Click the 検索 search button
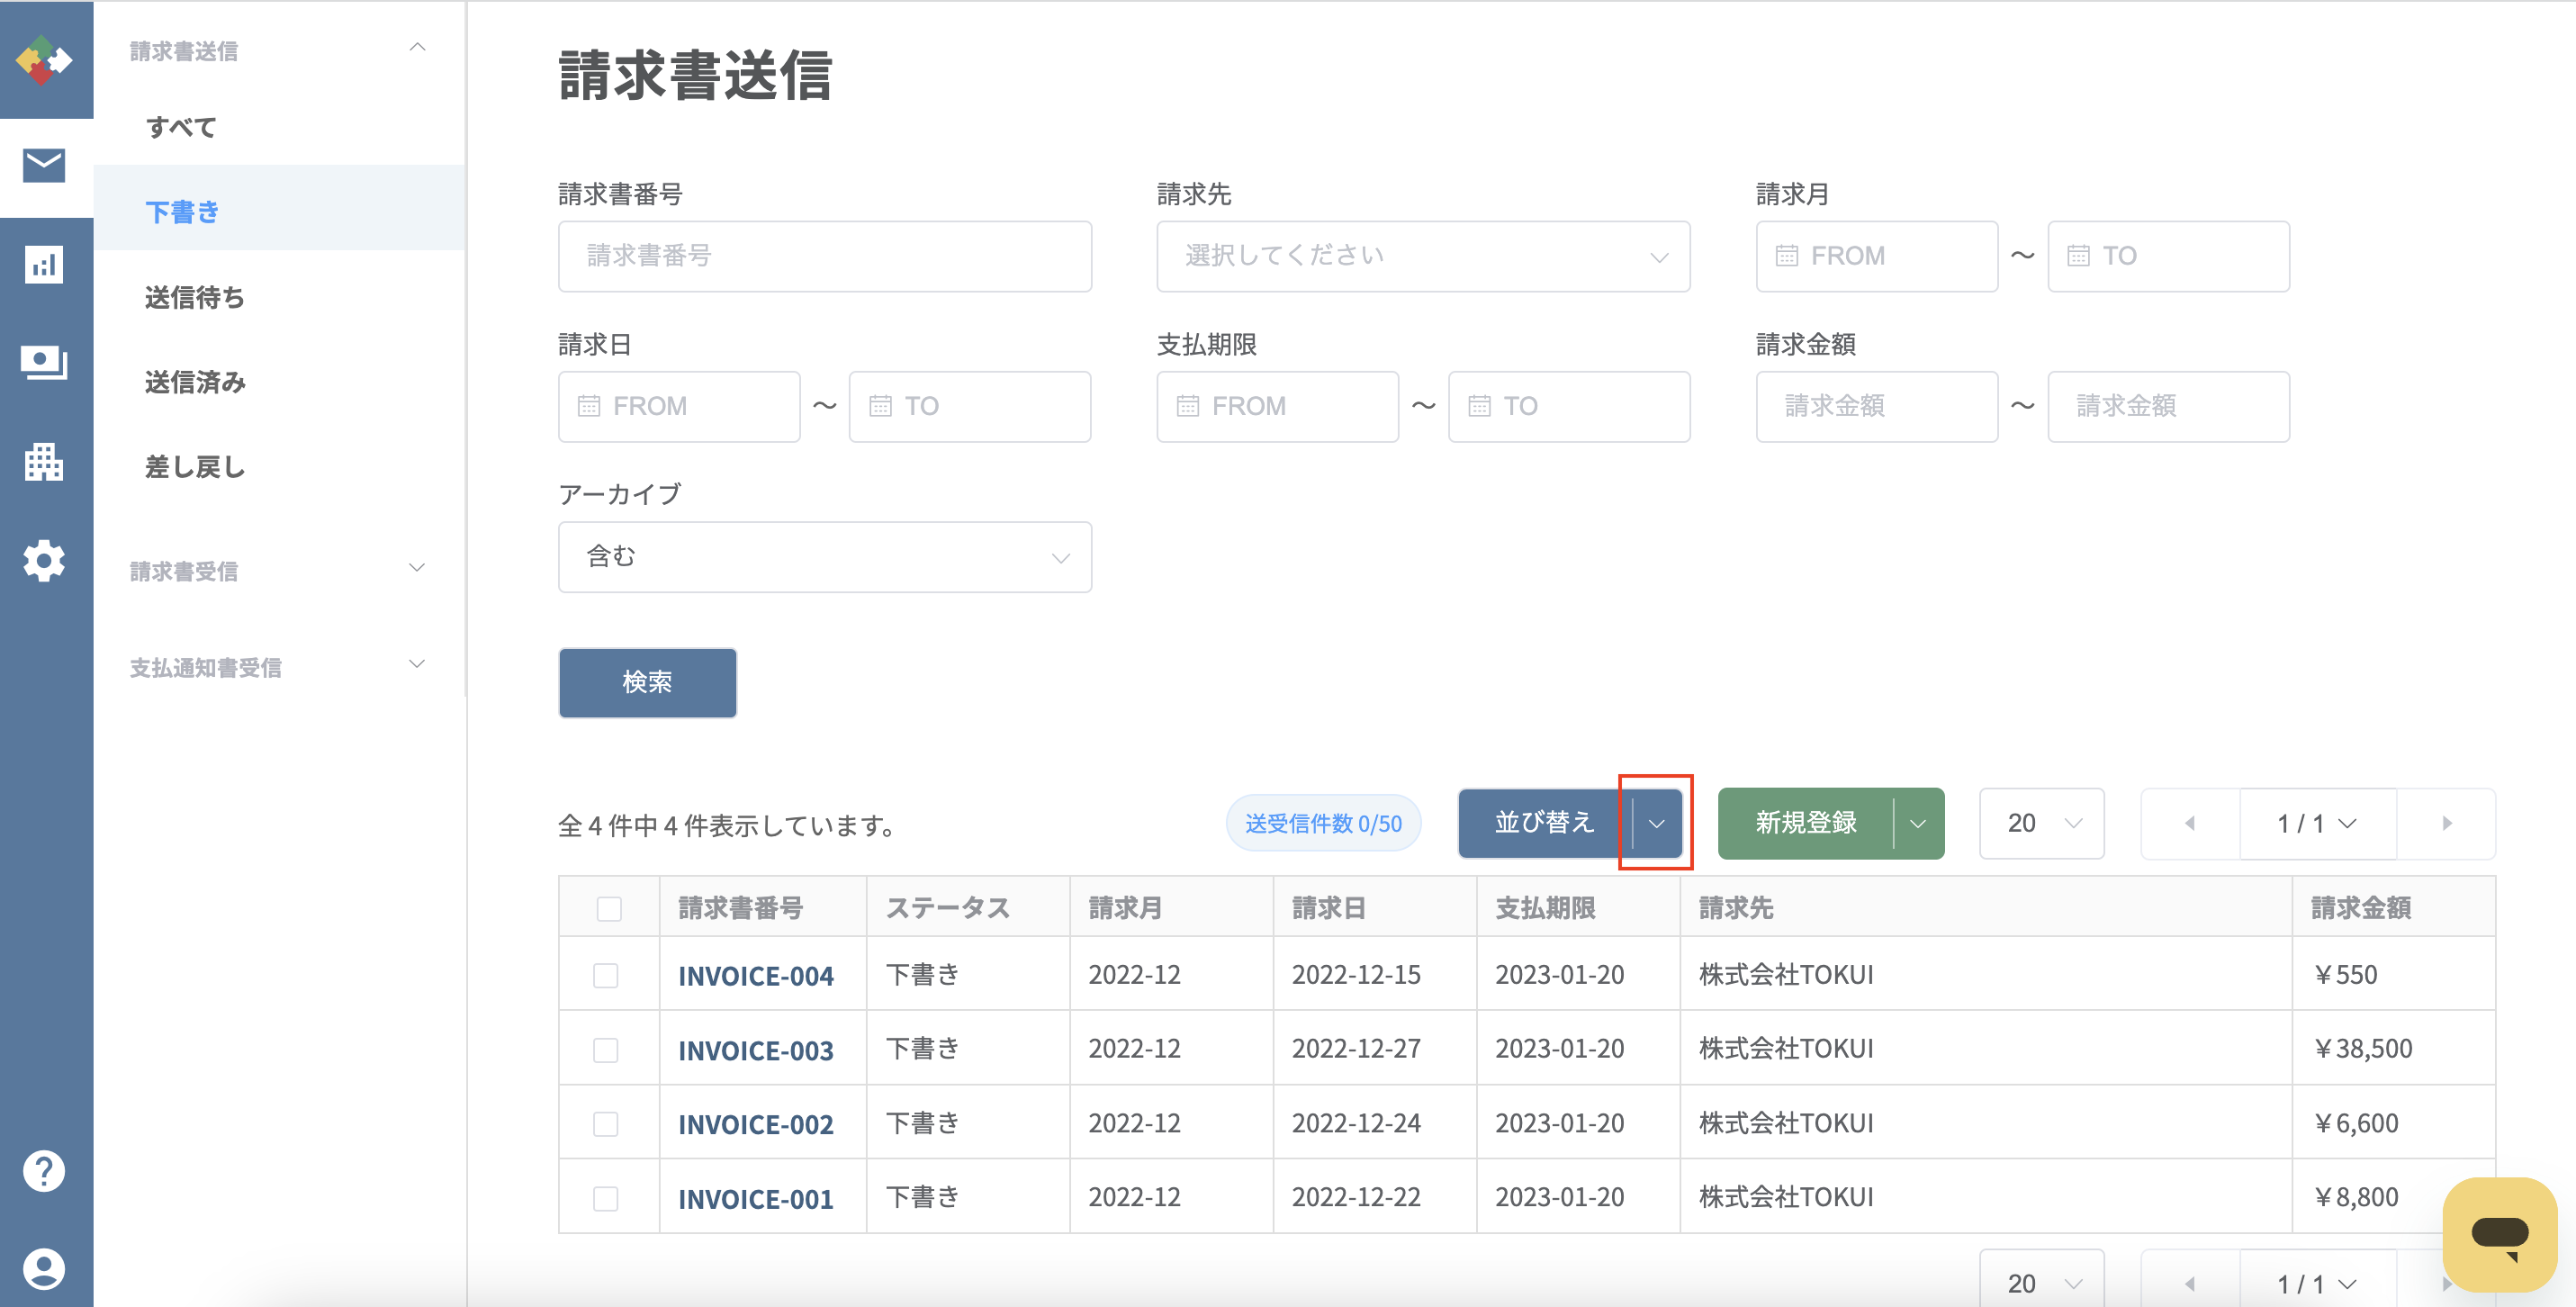This screenshot has width=2576, height=1307. tap(647, 682)
